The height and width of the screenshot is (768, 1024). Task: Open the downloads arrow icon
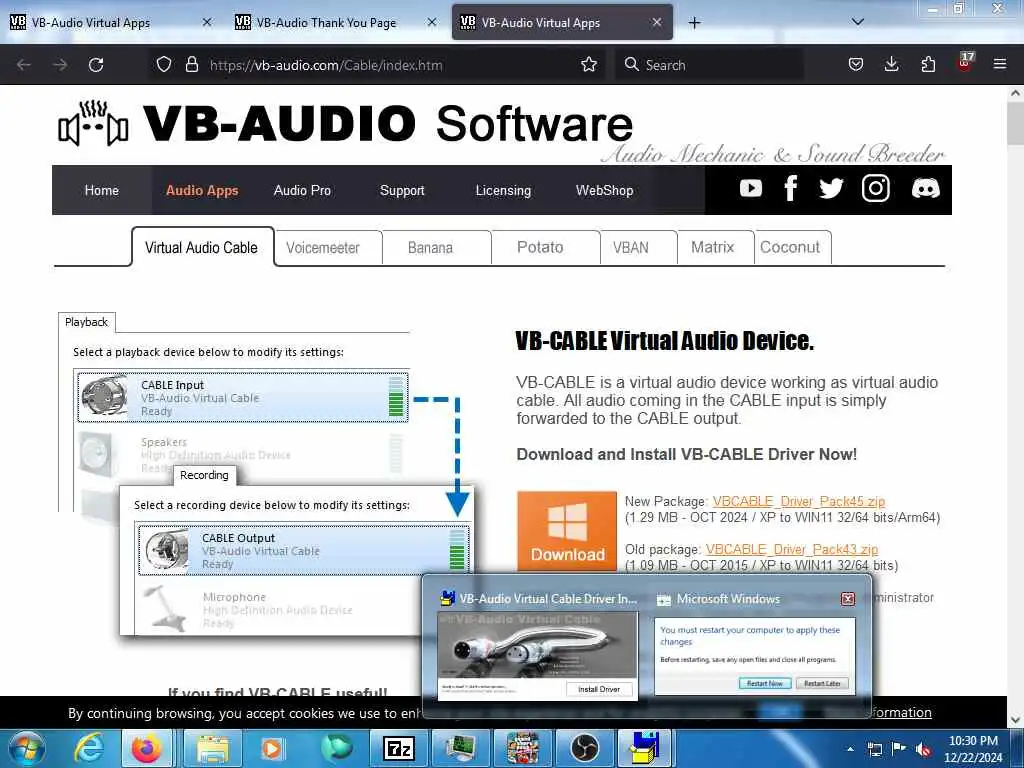(x=891, y=65)
